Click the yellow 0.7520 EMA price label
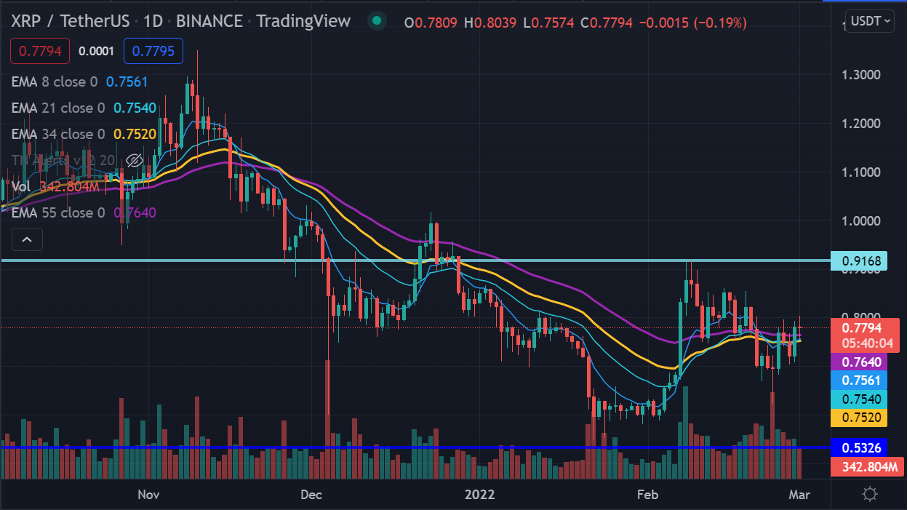This screenshot has height=510, width=908. tap(859, 418)
